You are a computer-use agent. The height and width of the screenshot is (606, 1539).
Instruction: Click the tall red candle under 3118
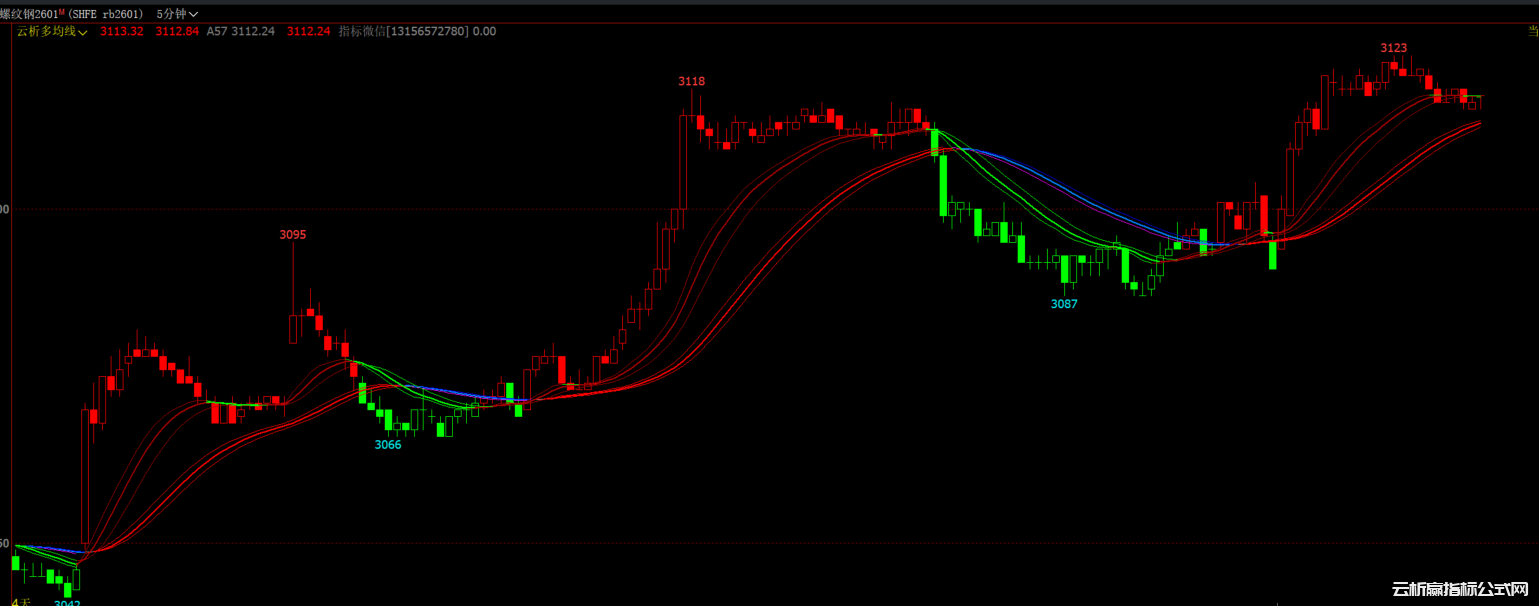click(x=684, y=160)
